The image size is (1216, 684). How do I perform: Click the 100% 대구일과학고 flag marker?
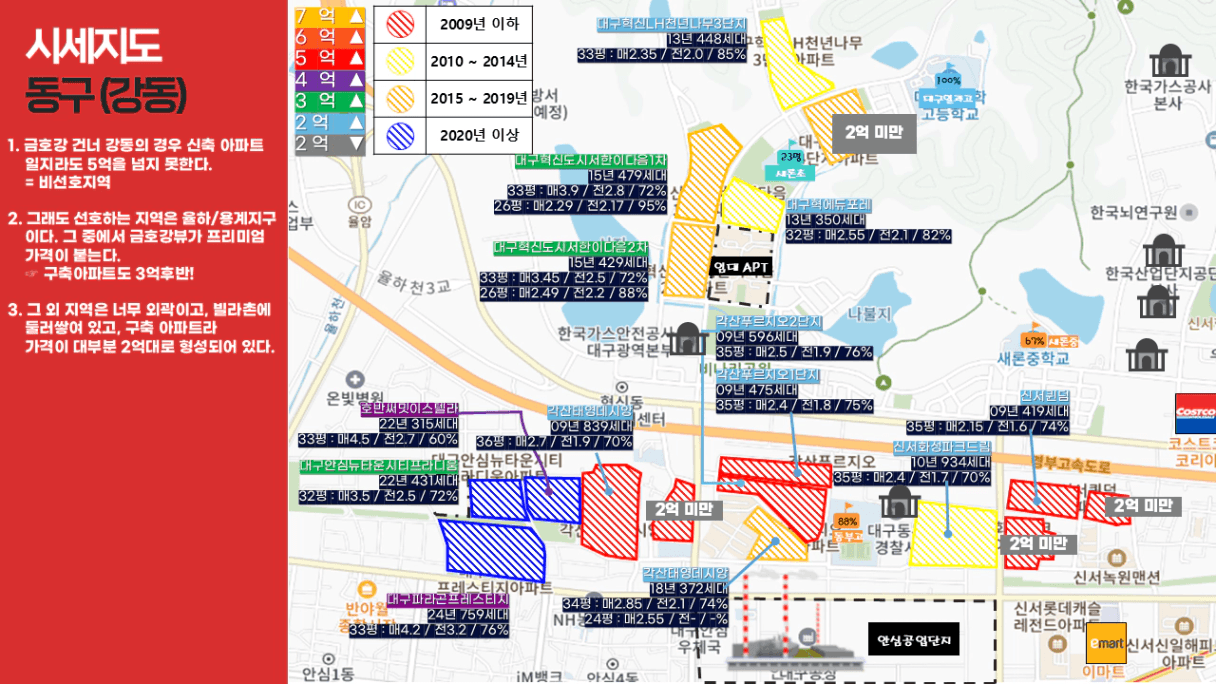[x=946, y=85]
